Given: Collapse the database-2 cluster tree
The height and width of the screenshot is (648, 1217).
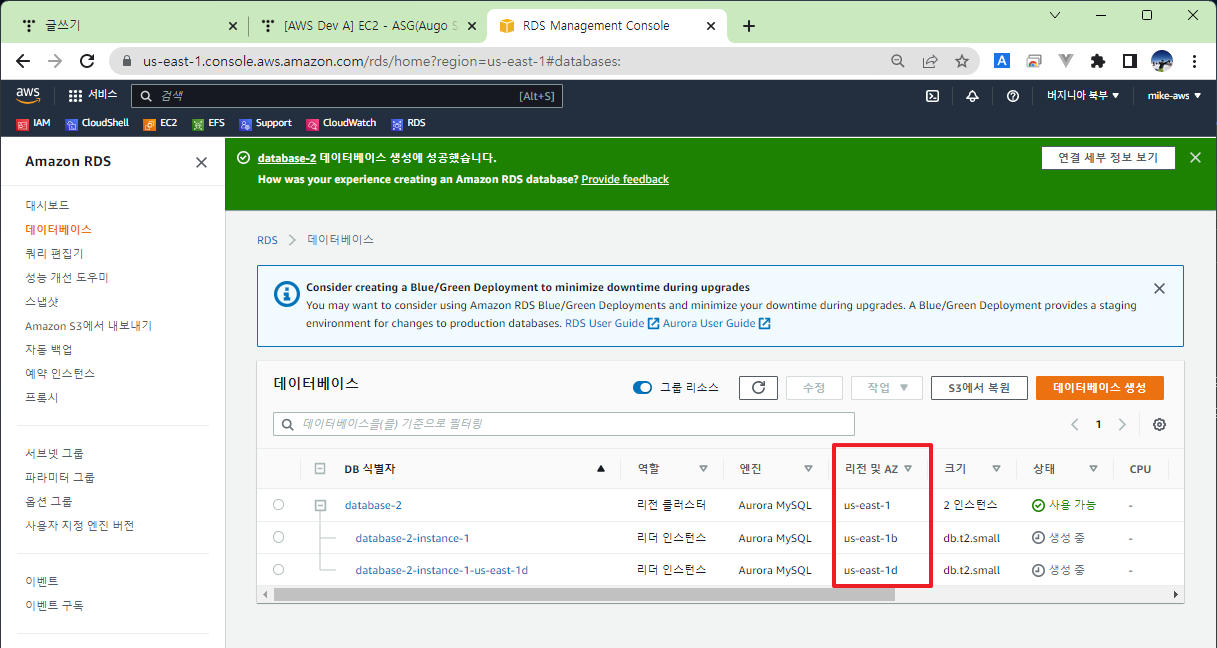Looking at the screenshot, I should pyautogui.click(x=320, y=505).
